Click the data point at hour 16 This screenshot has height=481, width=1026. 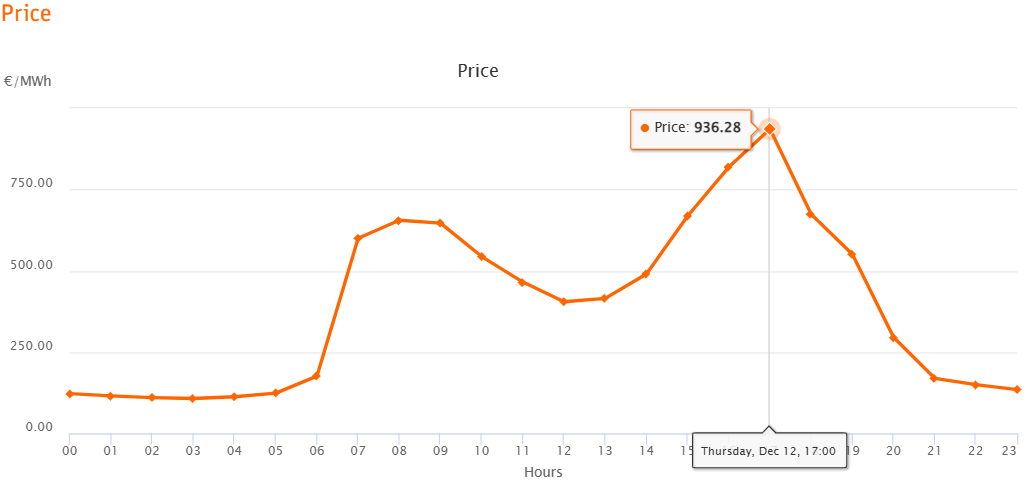pyautogui.click(x=728, y=167)
